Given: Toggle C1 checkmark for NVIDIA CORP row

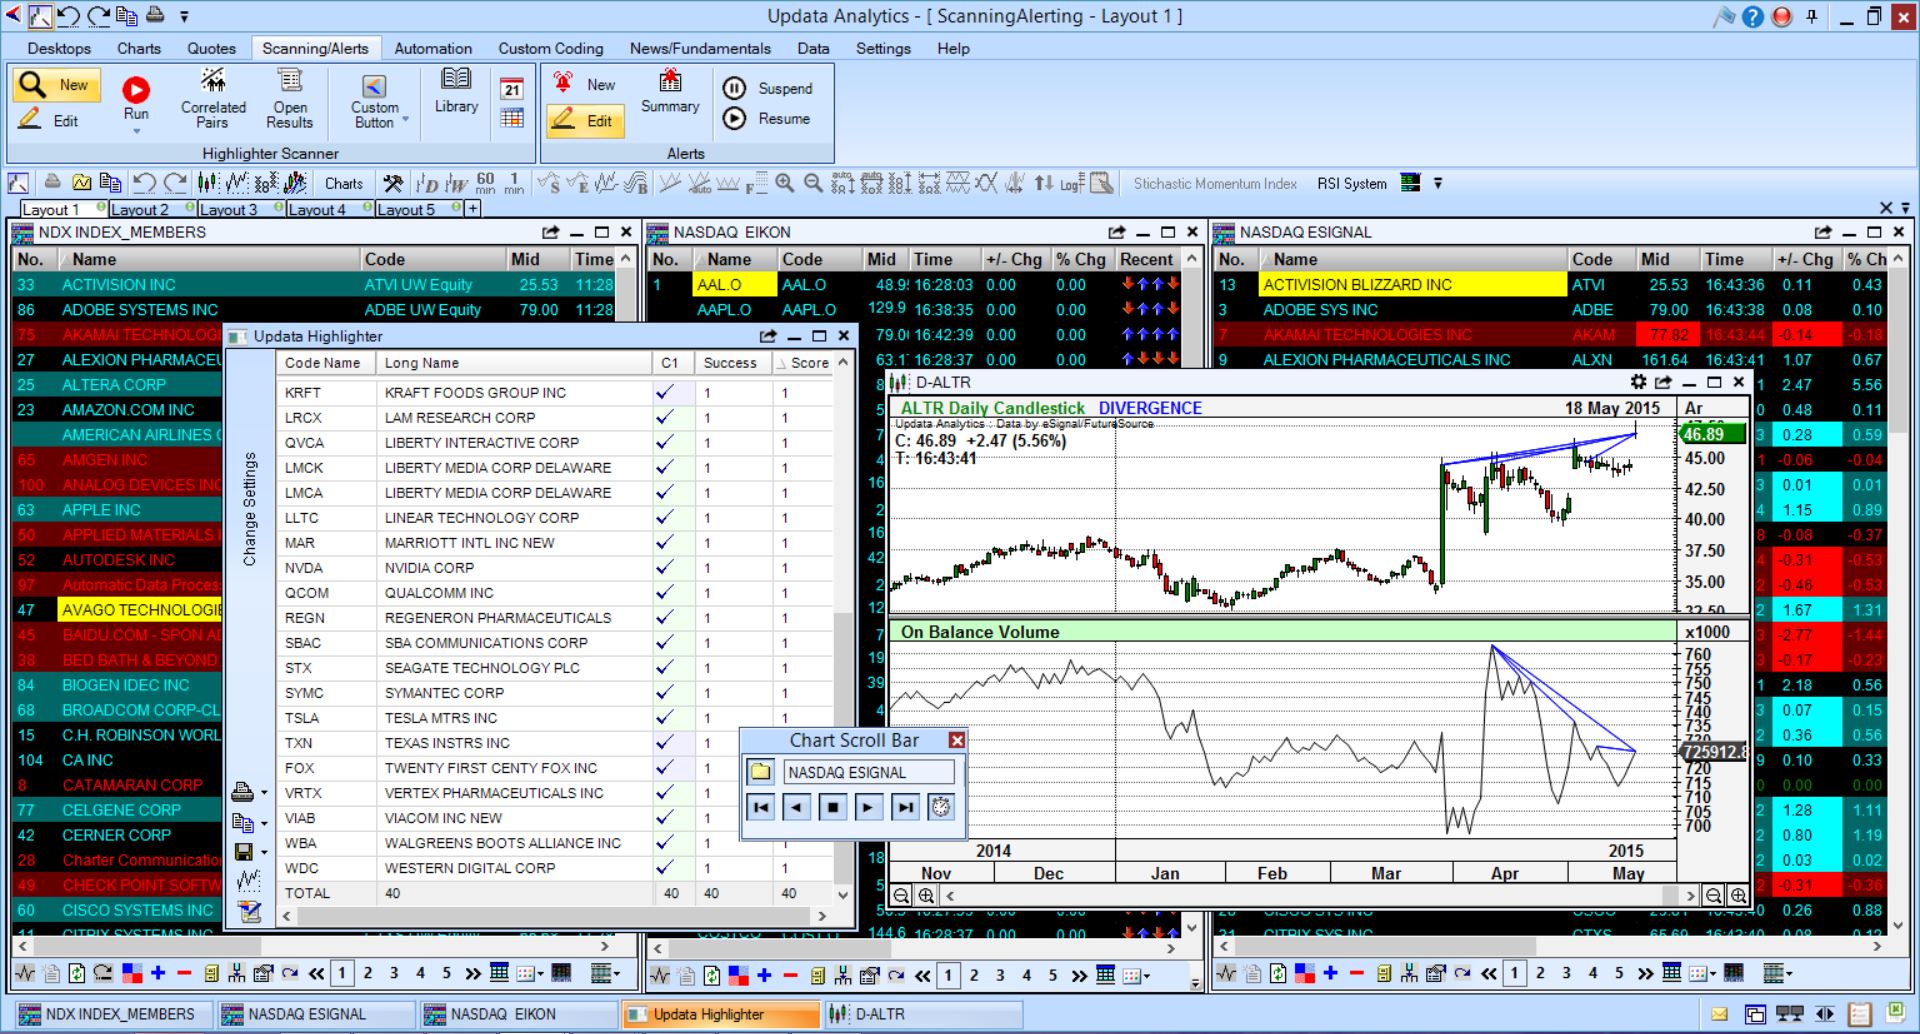Looking at the screenshot, I should pos(665,567).
